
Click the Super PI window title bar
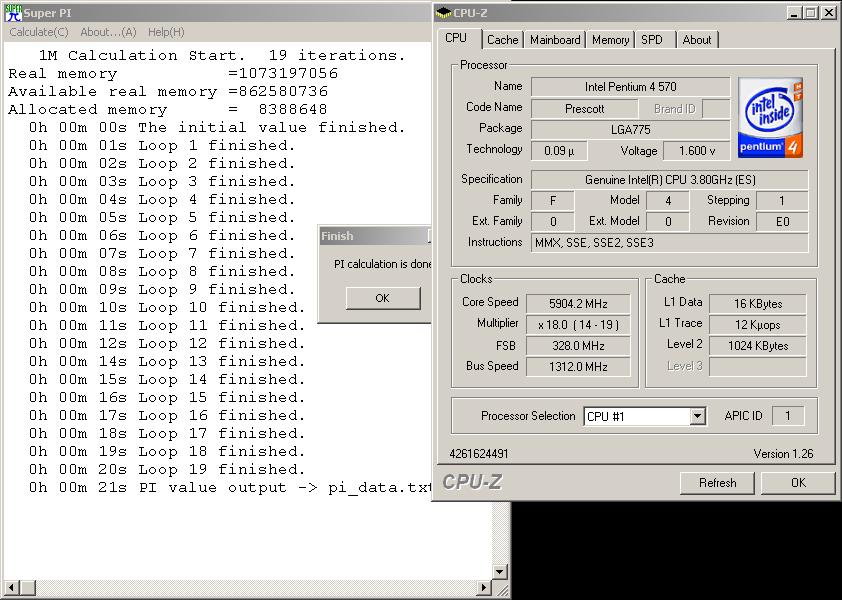pos(217,13)
